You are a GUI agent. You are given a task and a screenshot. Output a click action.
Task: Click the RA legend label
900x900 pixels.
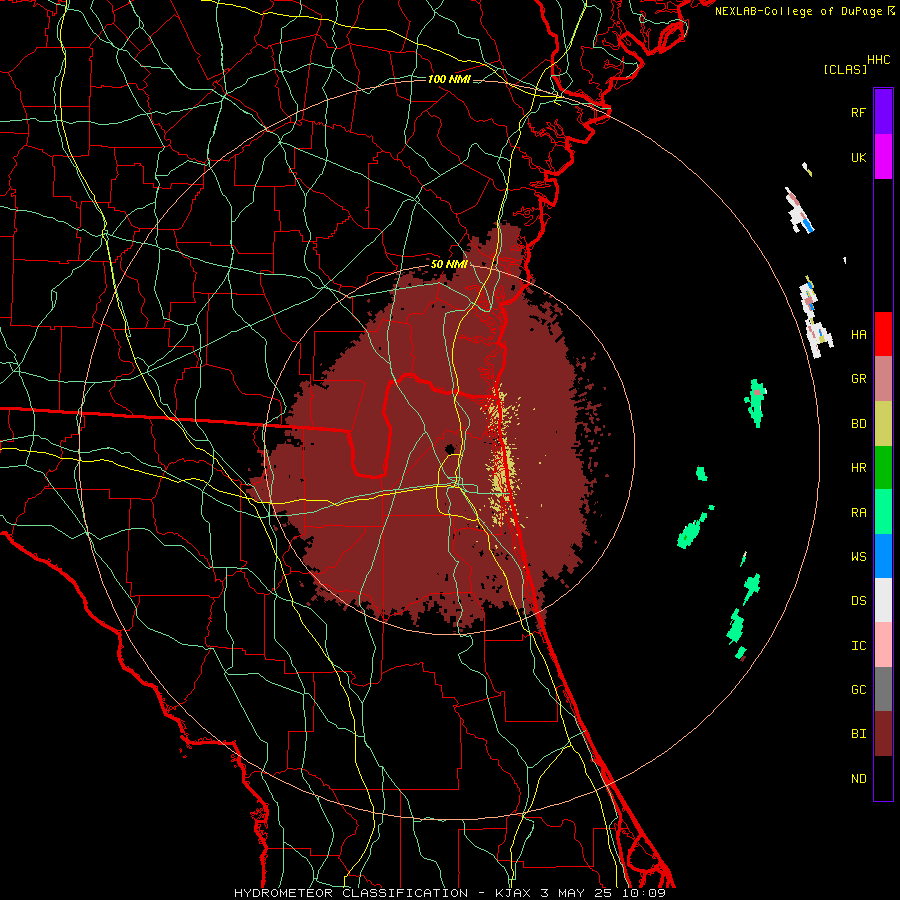click(858, 512)
